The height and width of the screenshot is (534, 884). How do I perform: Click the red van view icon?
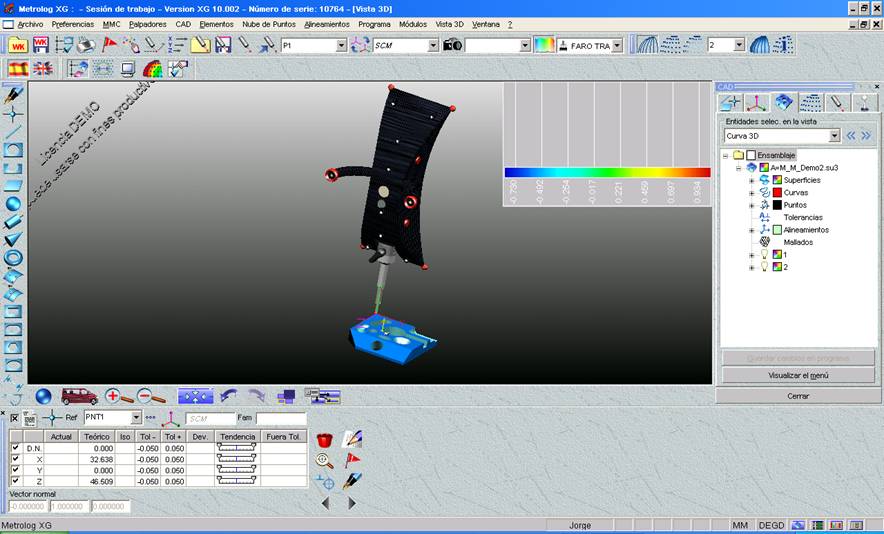pyautogui.click(x=79, y=396)
